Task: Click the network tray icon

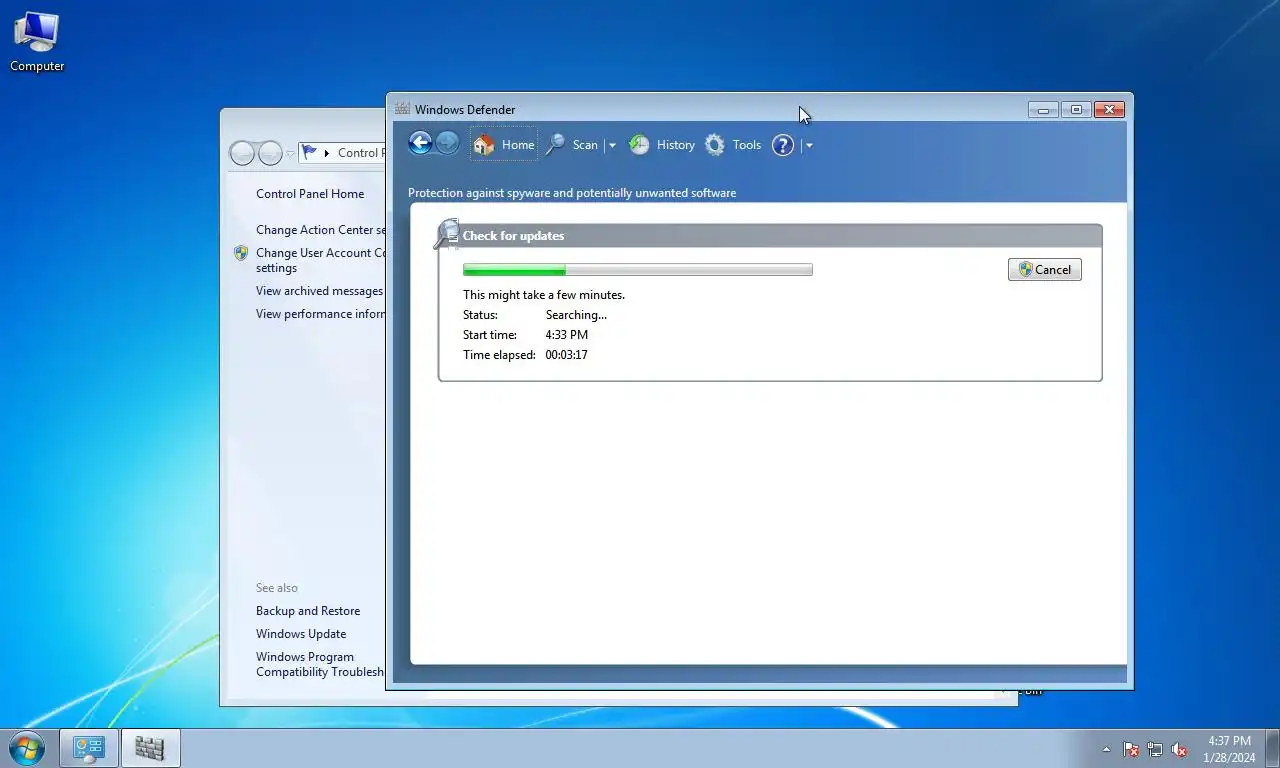Action: pyautogui.click(x=1155, y=749)
